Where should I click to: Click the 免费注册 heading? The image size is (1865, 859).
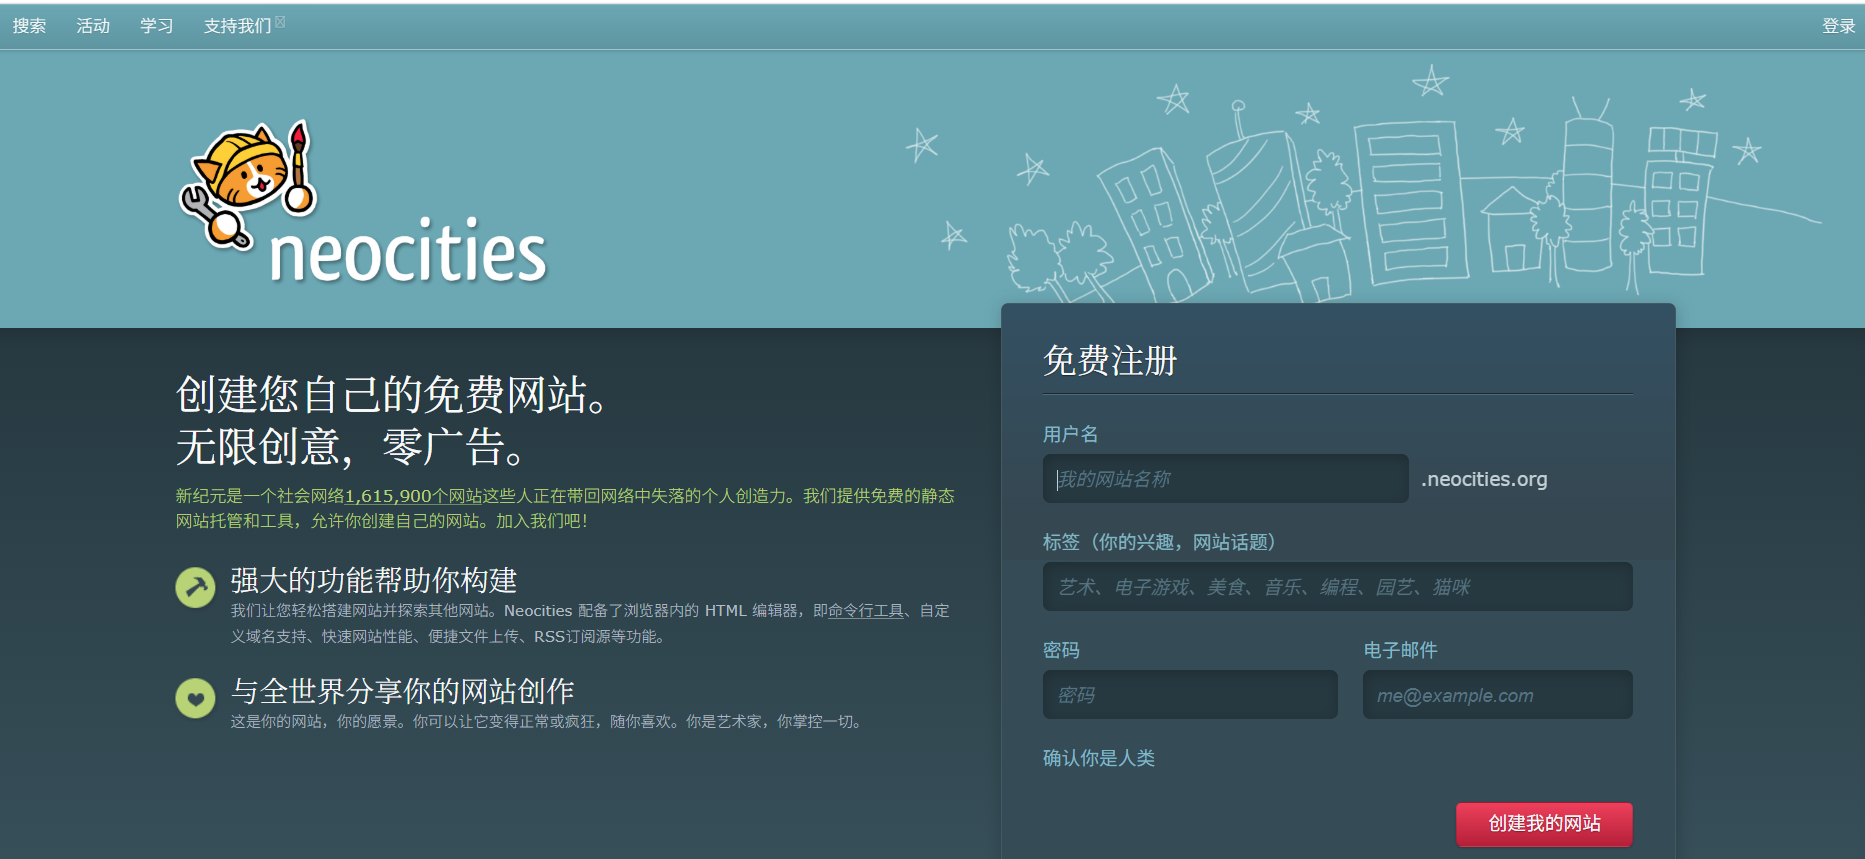point(1110,361)
